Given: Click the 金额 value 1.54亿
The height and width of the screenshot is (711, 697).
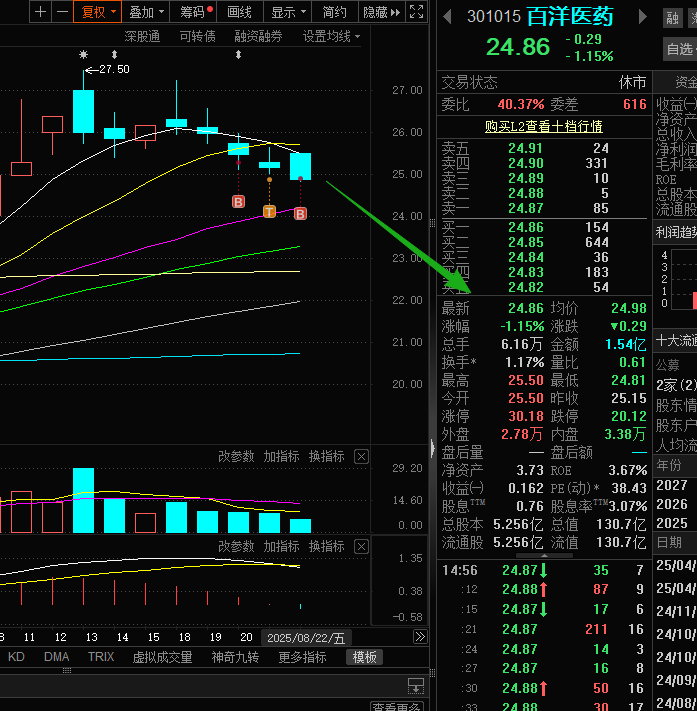Looking at the screenshot, I should (x=626, y=345).
